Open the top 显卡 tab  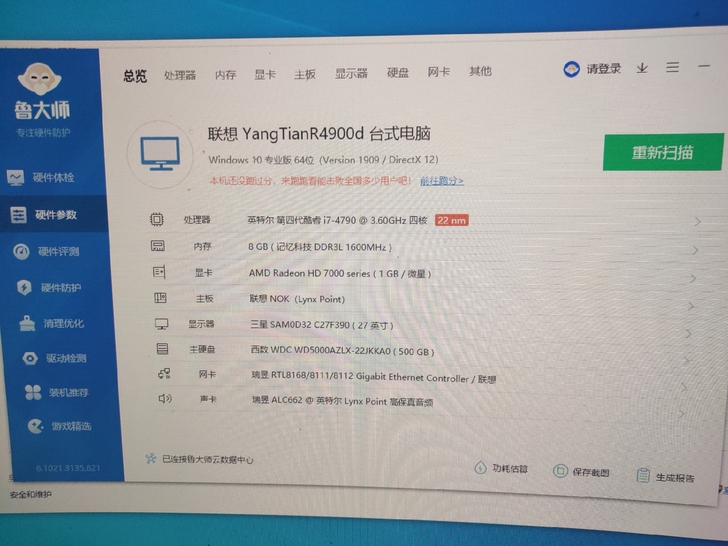pos(265,74)
